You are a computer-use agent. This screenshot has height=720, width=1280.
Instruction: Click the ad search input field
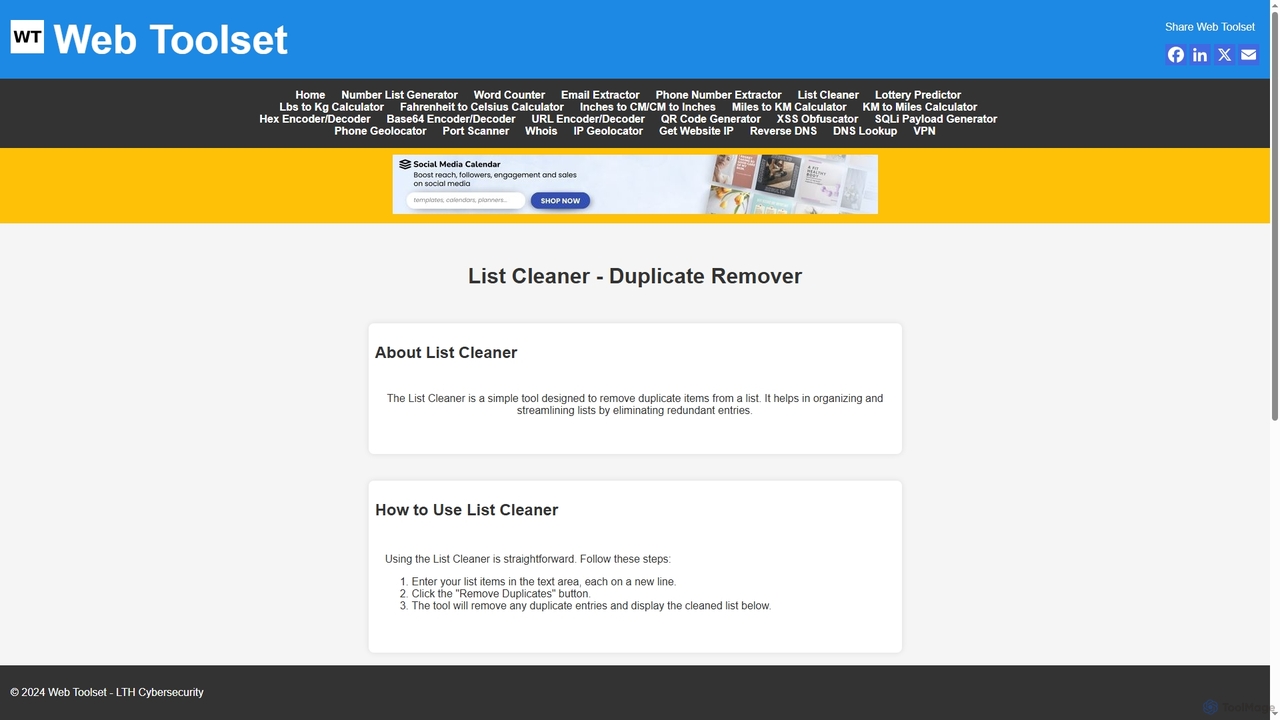pyautogui.click(x=466, y=200)
